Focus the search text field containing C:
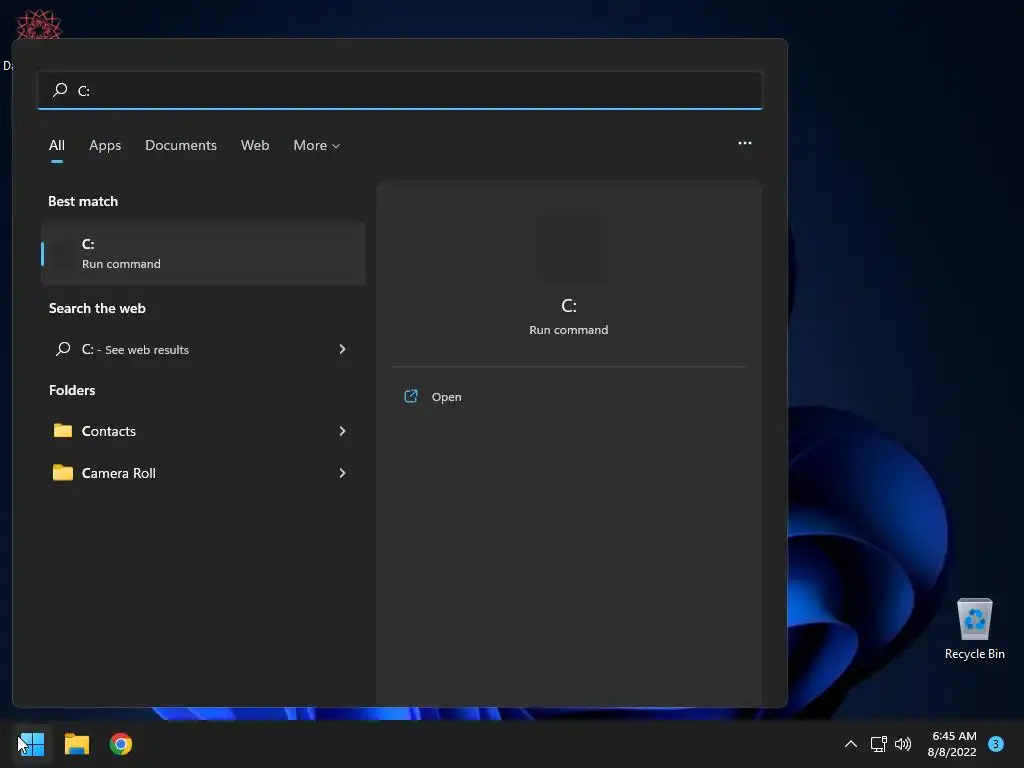 [400, 90]
